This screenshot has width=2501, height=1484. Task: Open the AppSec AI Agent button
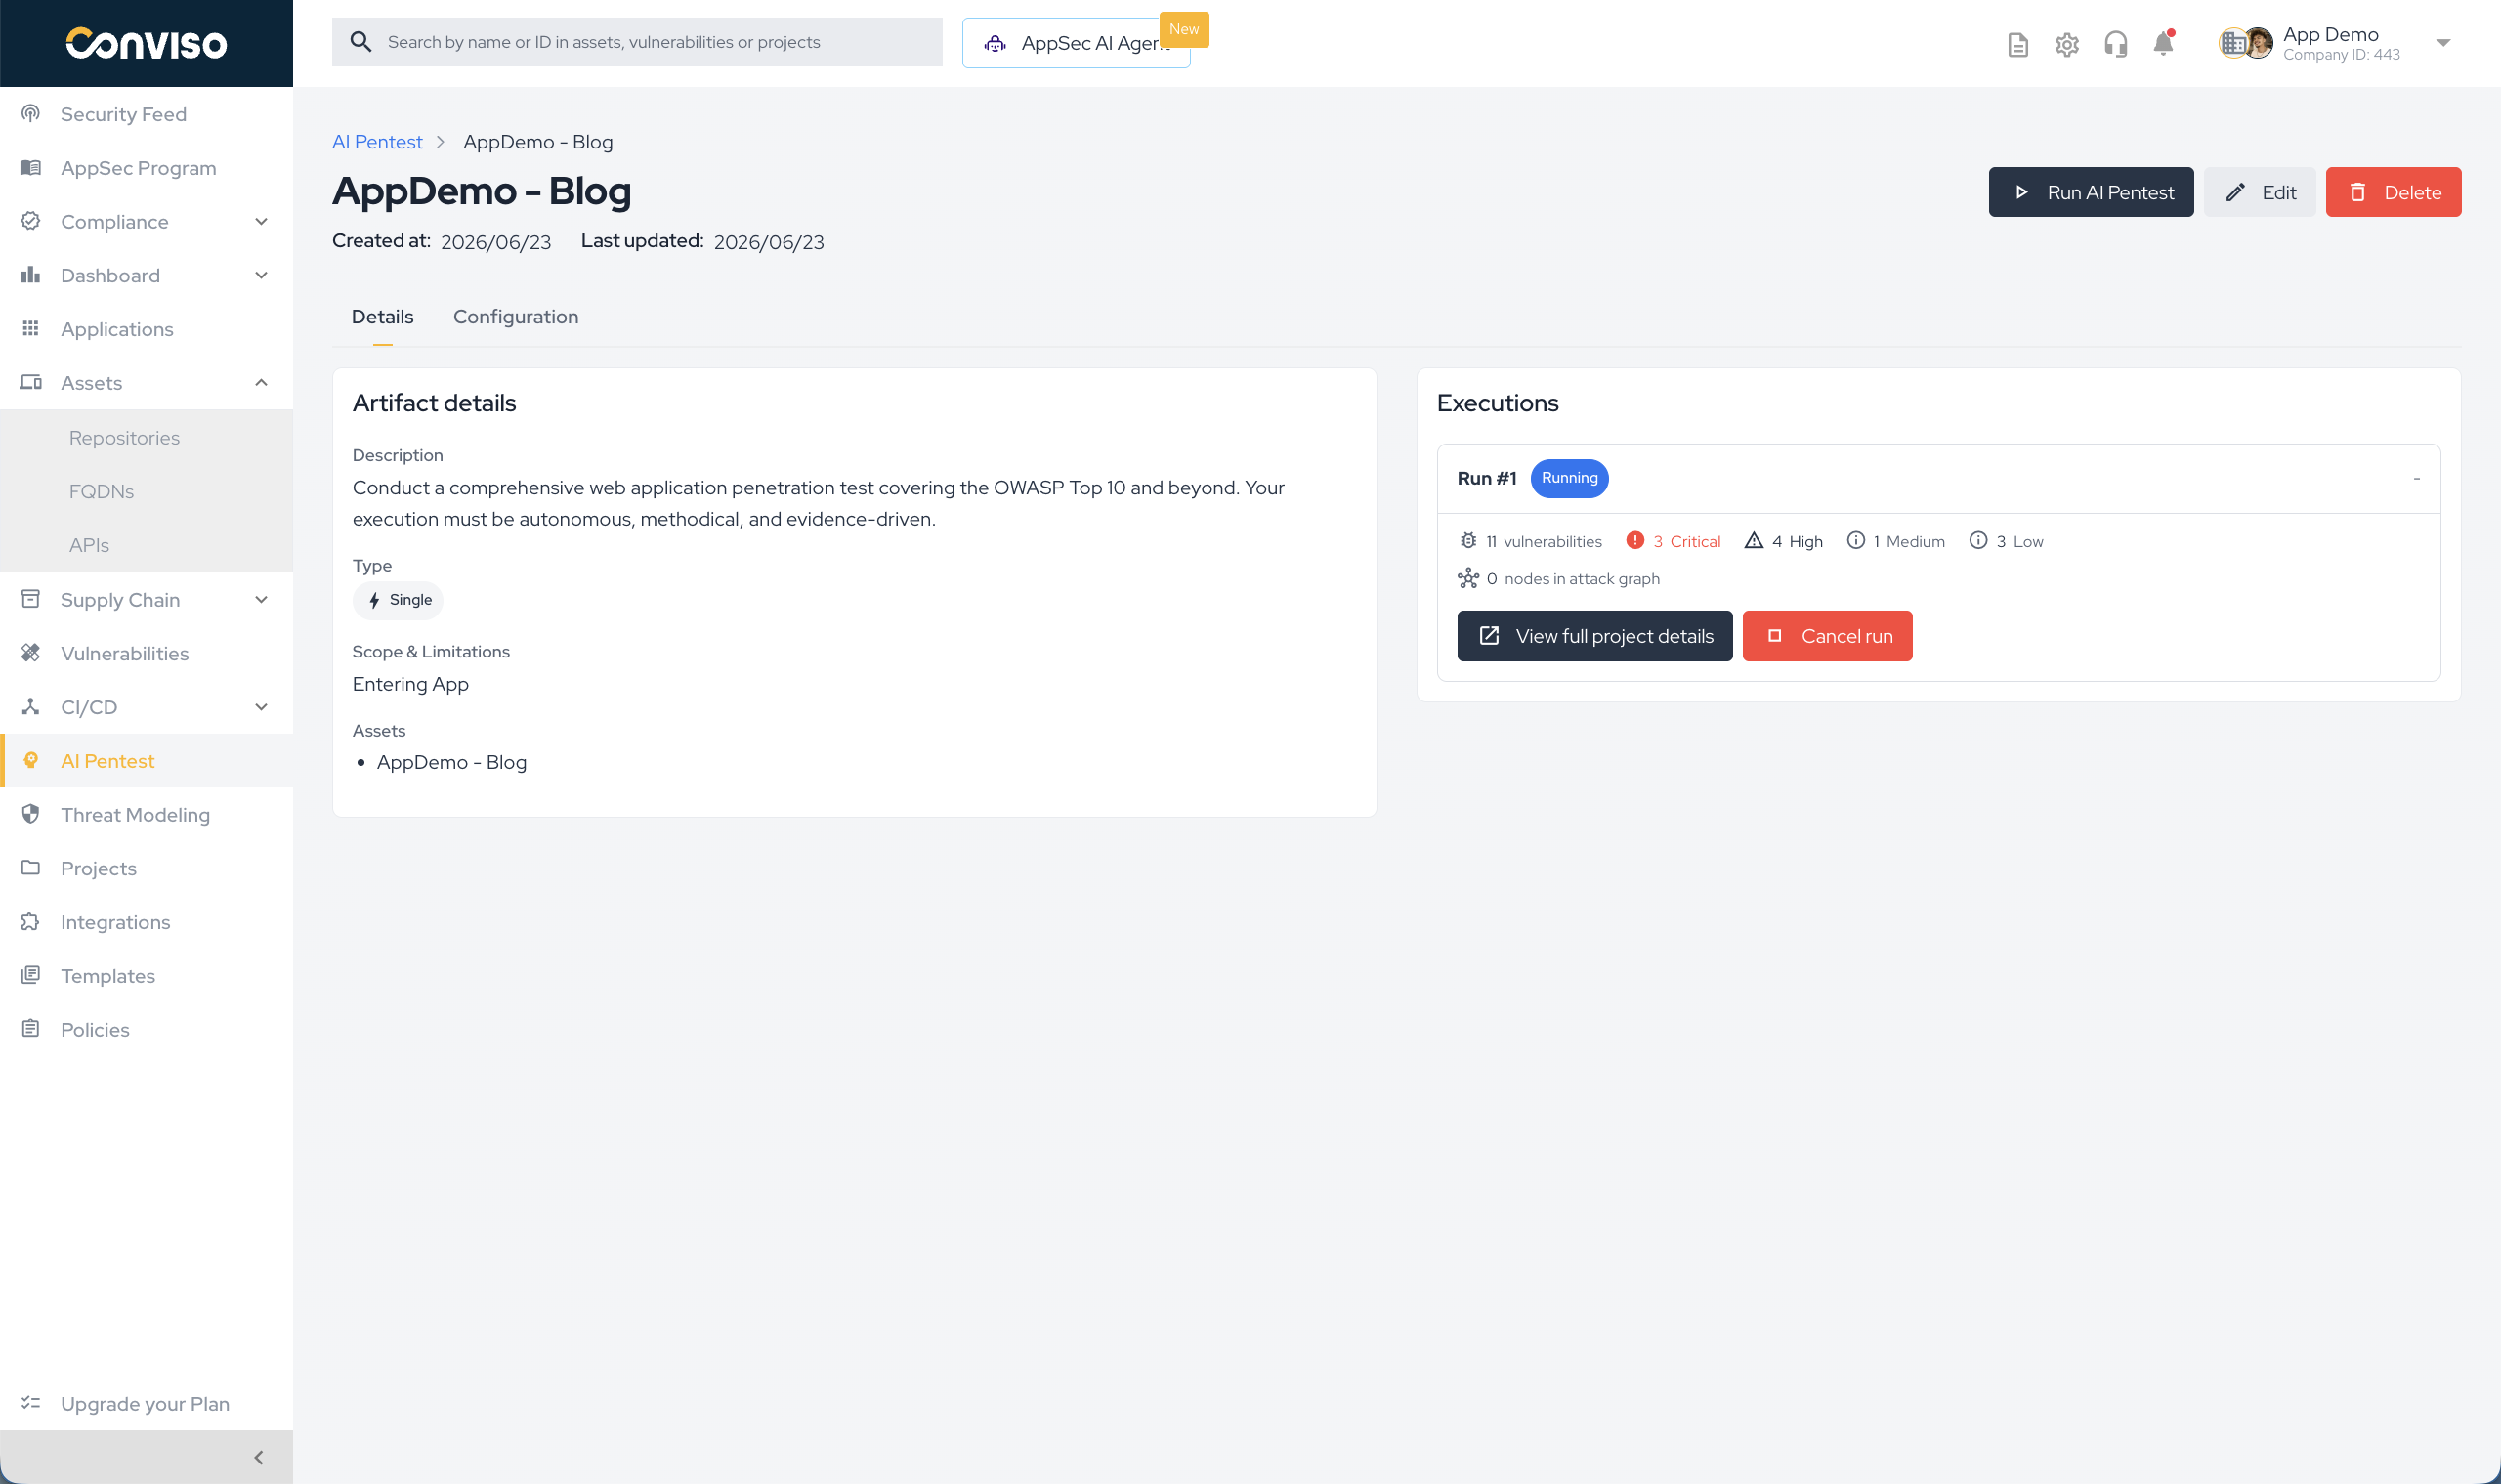[x=1076, y=43]
